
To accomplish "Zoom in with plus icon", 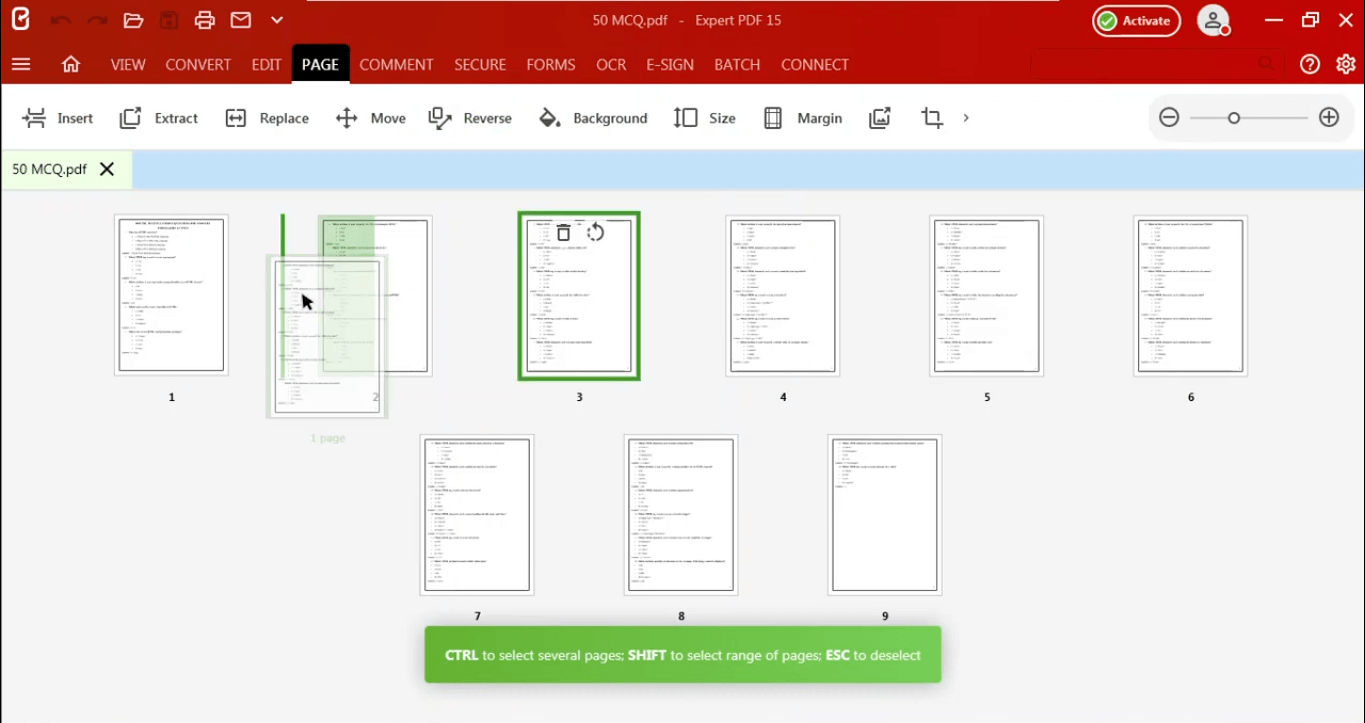I will pyautogui.click(x=1329, y=118).
